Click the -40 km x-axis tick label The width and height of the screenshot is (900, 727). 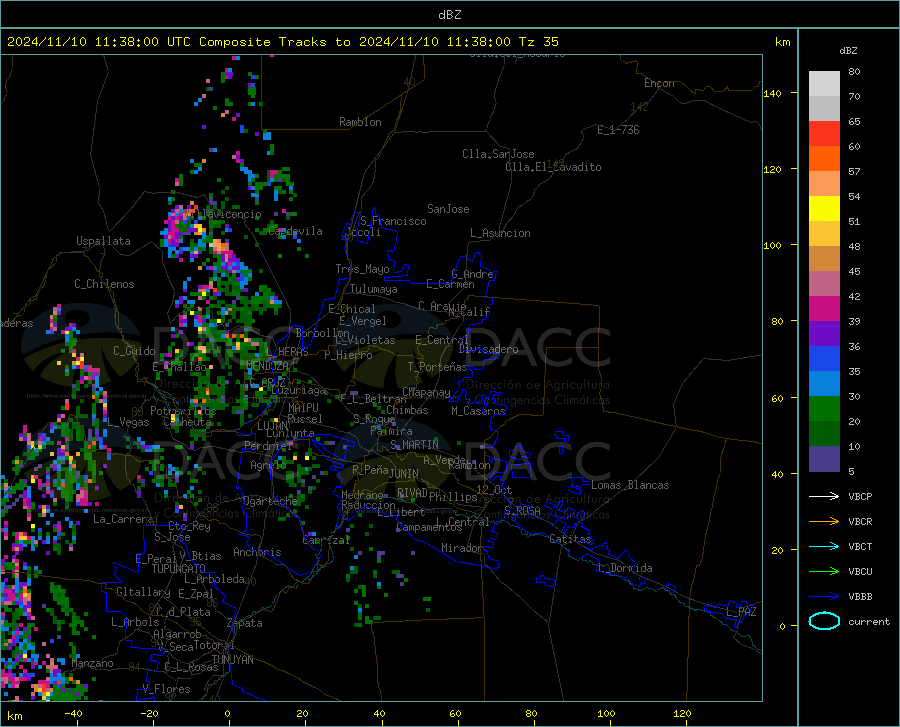73,713
